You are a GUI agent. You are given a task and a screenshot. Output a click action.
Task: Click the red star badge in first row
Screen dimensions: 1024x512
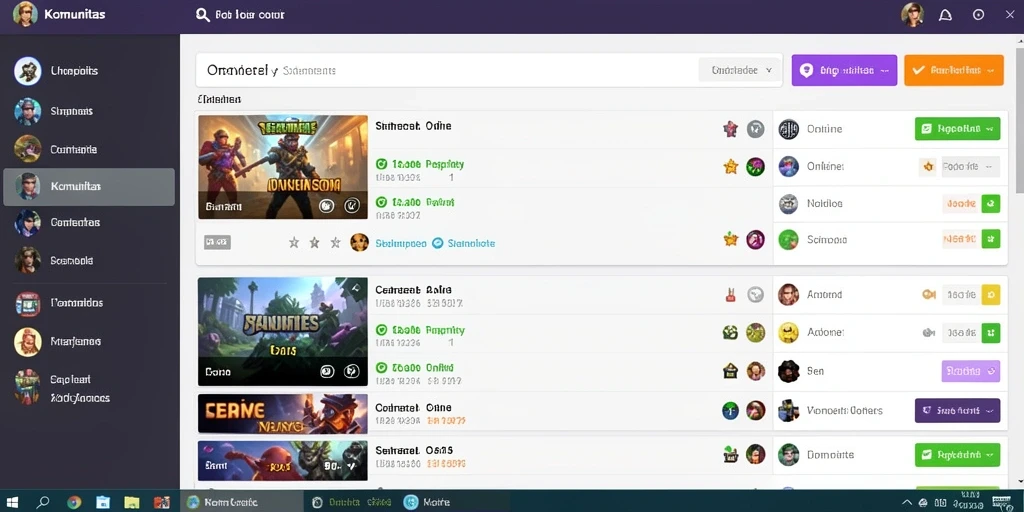pyautogui.click(x=730, y=129)
